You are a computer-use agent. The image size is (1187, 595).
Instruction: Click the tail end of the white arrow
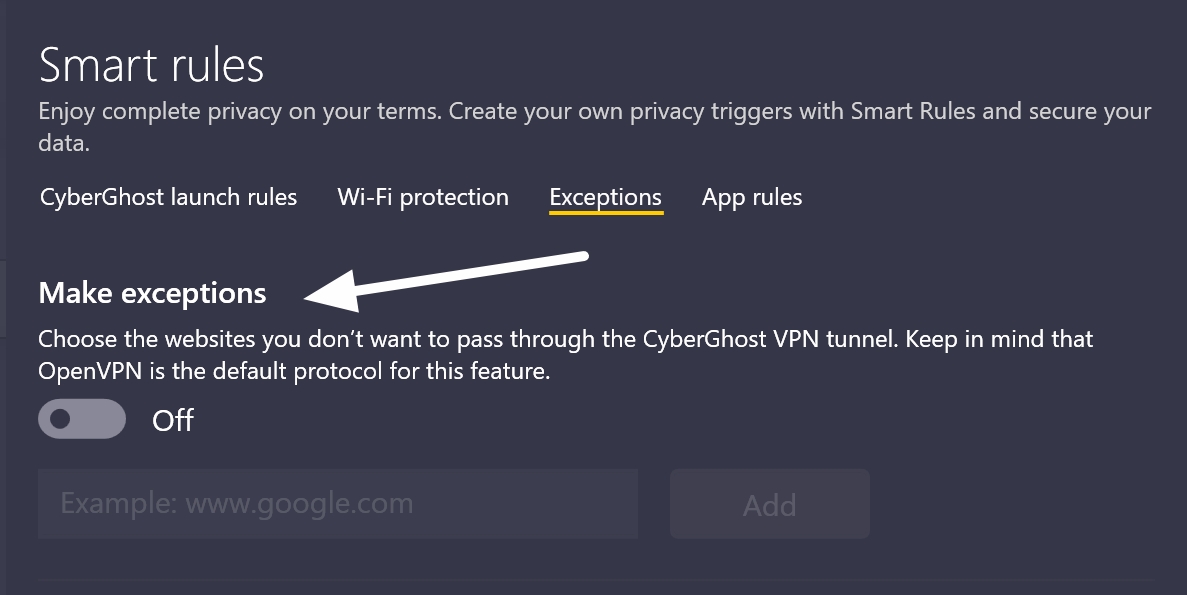(x=584, y=258)
